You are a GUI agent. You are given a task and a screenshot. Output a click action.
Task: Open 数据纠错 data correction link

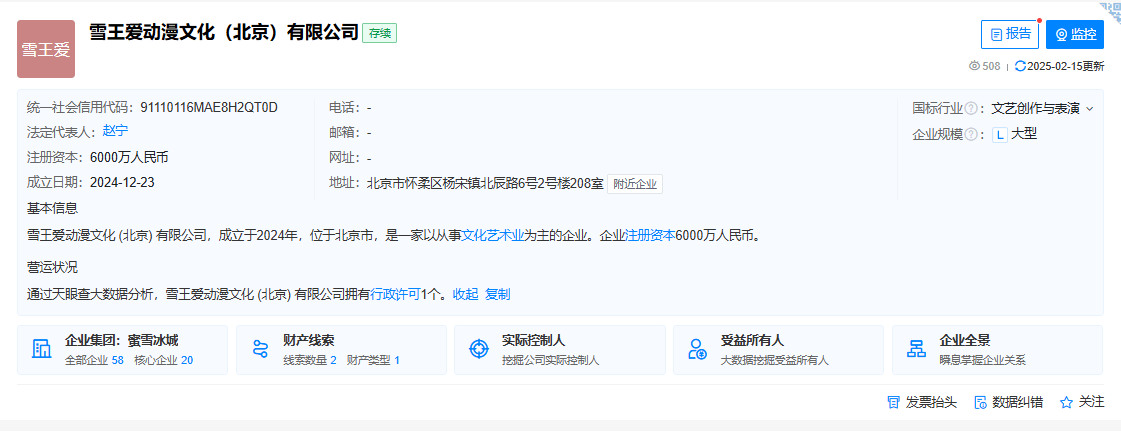1018,403
